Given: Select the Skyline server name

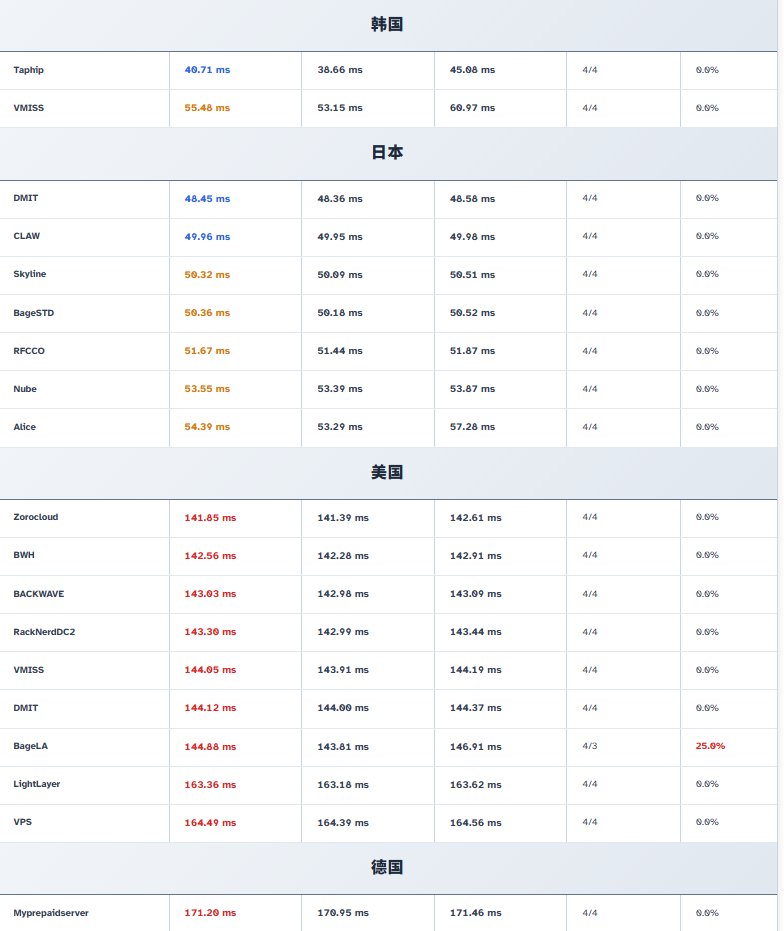Looking at the screenshot, I should point(30,274).
